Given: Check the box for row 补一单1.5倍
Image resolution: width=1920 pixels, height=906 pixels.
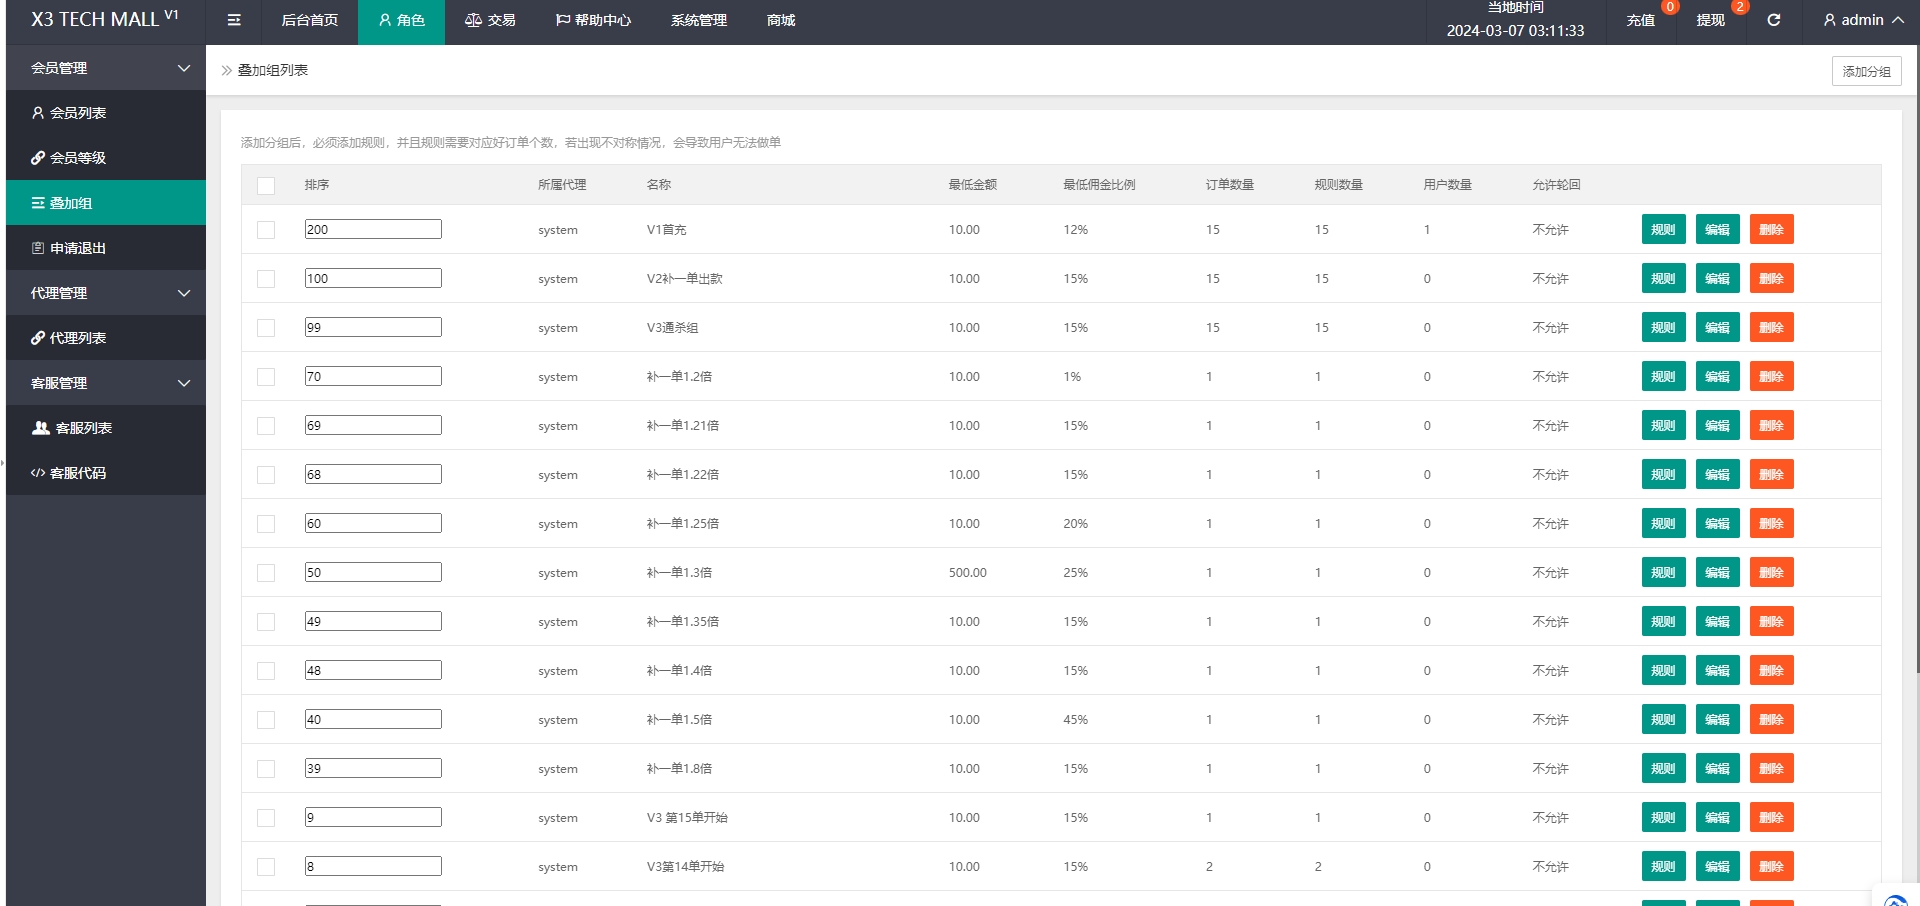Looking at the screenshot, I should pos(266,720).
